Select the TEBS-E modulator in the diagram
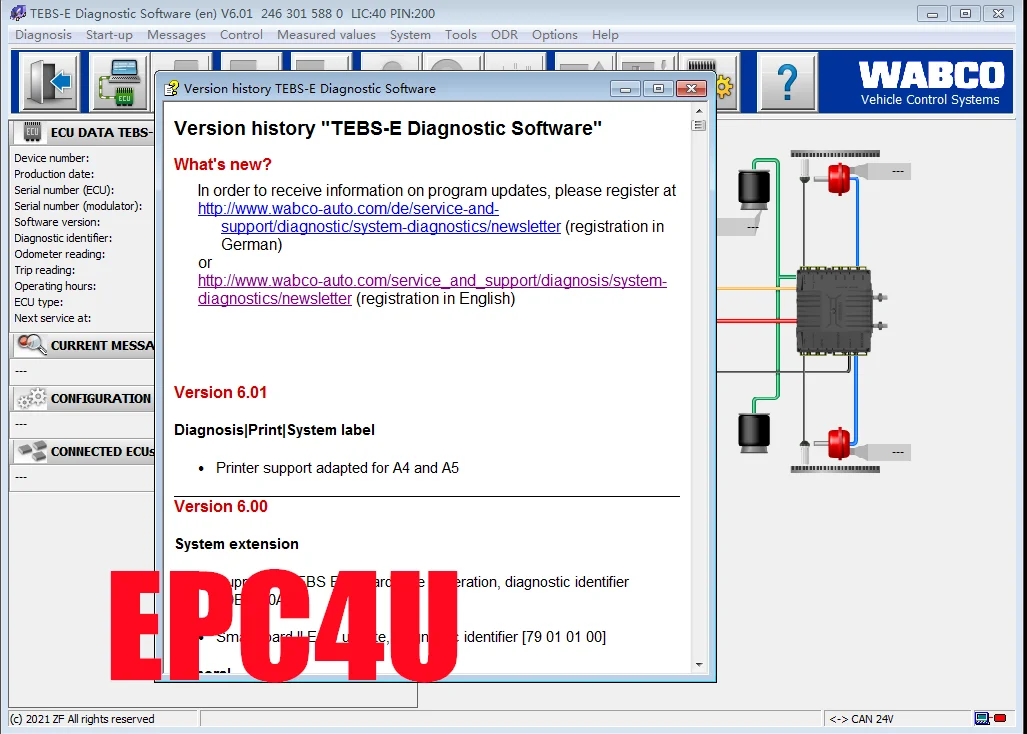Image resolution: width=1027 pixels, height=734 pixels. coord(834,310)
